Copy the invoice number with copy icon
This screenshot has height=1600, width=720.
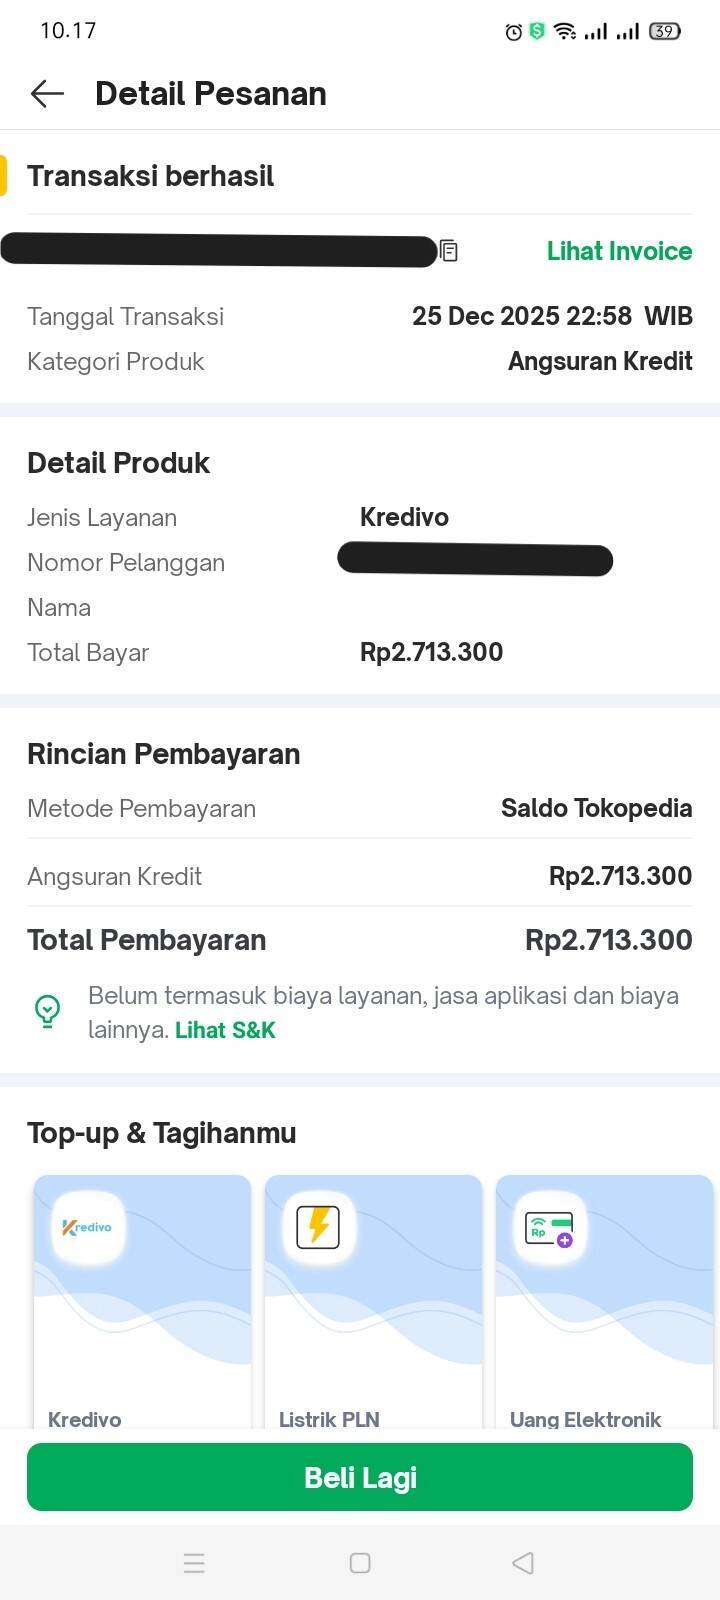tap(449, 251)
